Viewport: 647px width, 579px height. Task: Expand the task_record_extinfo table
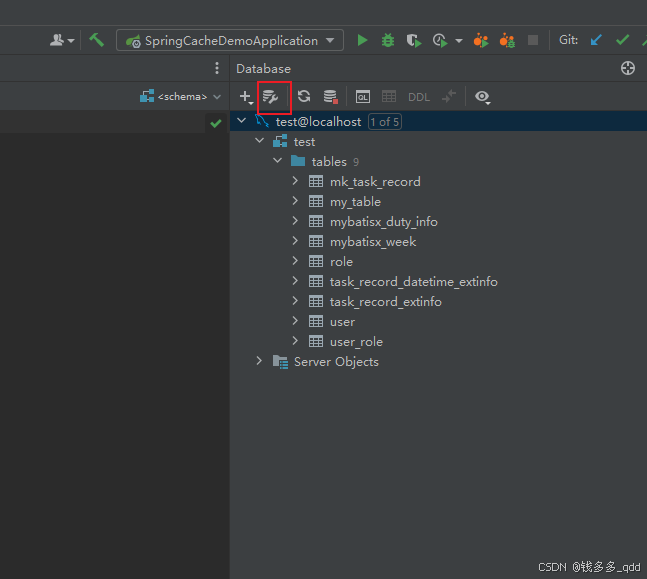pyautogui.click(x=295, y=301)
